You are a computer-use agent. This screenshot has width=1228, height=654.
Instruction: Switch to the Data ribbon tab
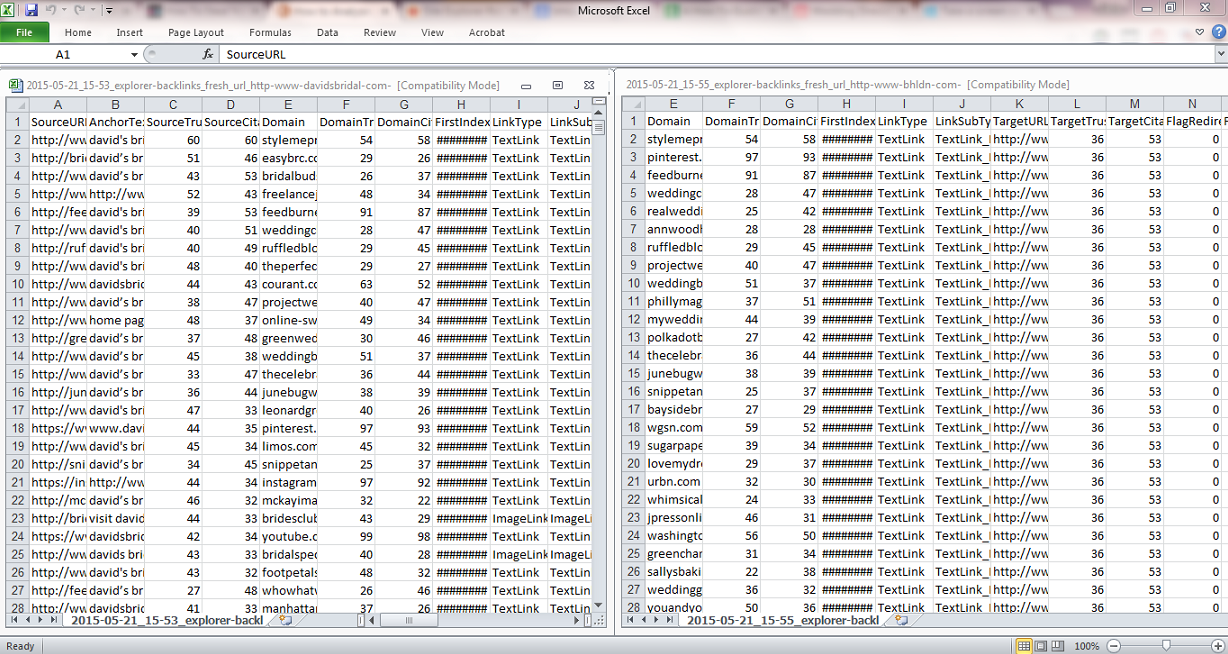coord(327,32)
